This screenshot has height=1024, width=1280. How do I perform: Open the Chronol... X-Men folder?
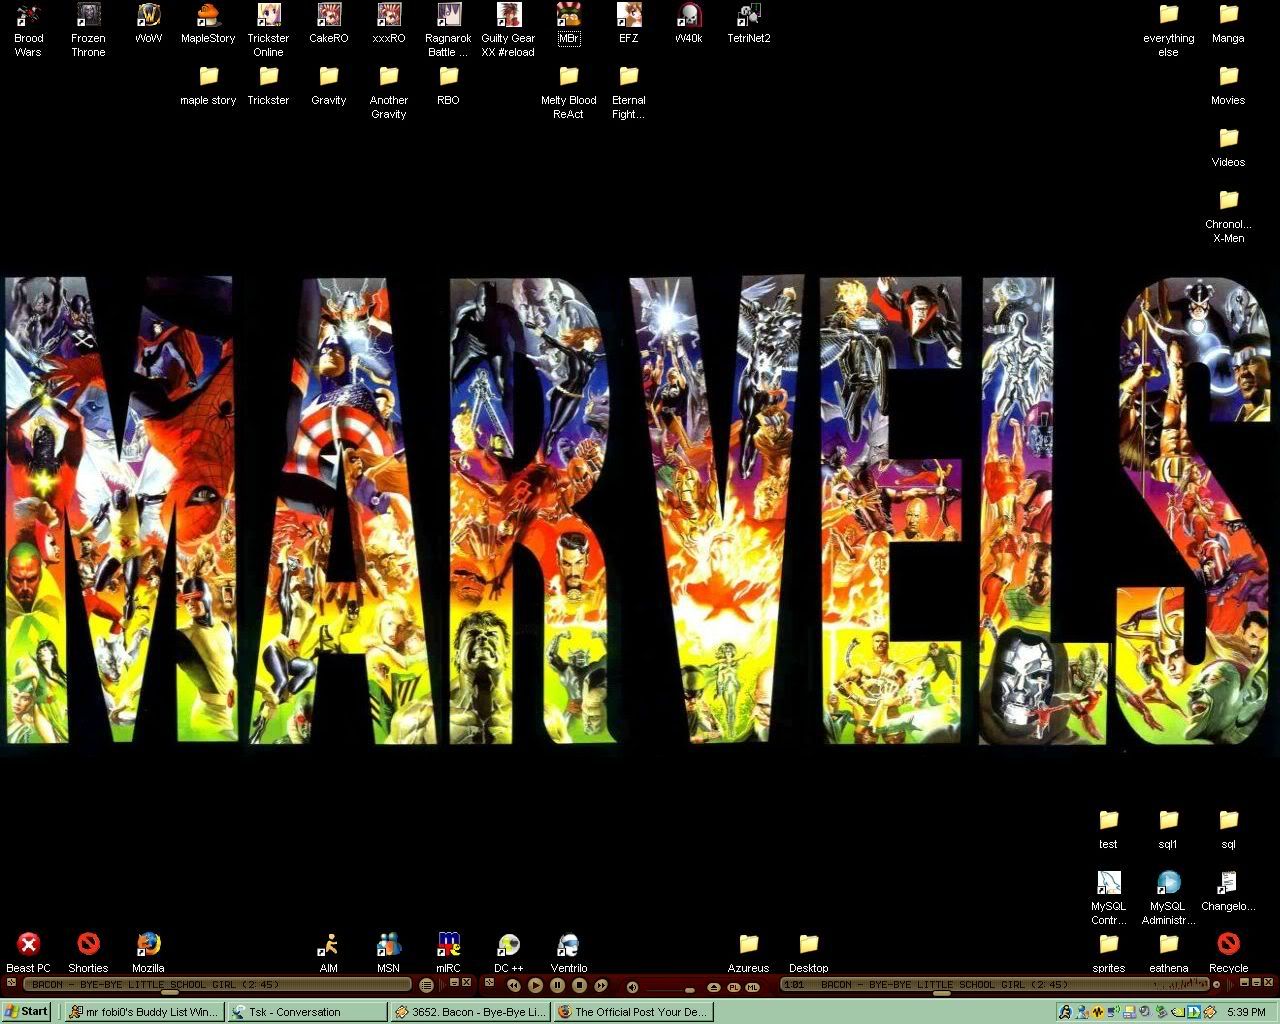click(1228, 216)
